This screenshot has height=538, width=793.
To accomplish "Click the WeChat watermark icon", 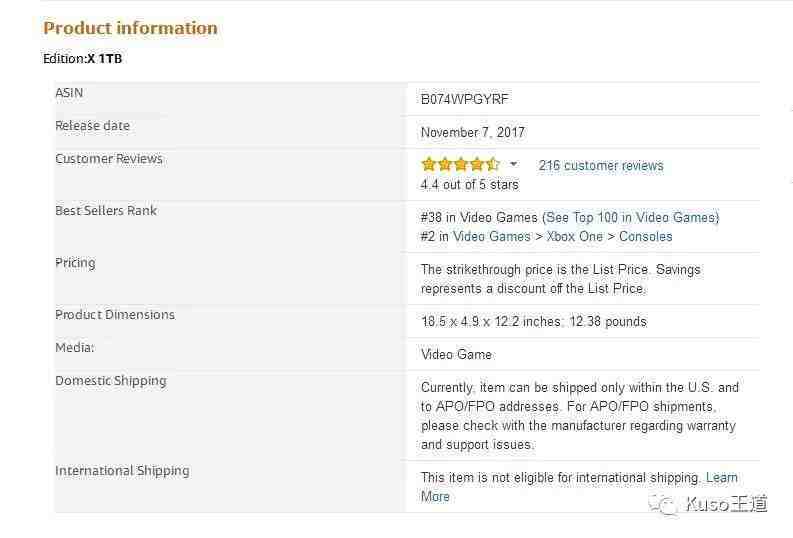I will click(662, 504).
